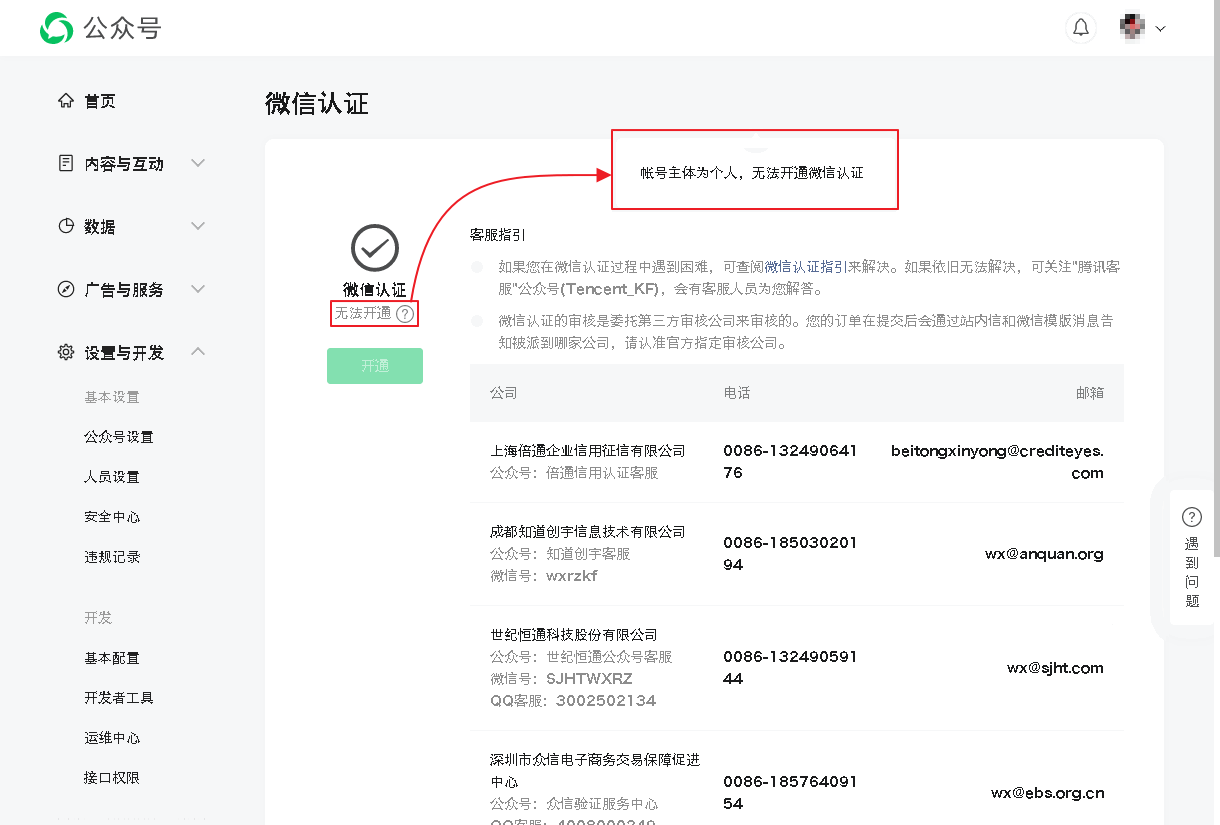This screenshot has height=825, width=1220.
Task: Click the 数据 pie chart icon
Action: click(x=66, y=226)
